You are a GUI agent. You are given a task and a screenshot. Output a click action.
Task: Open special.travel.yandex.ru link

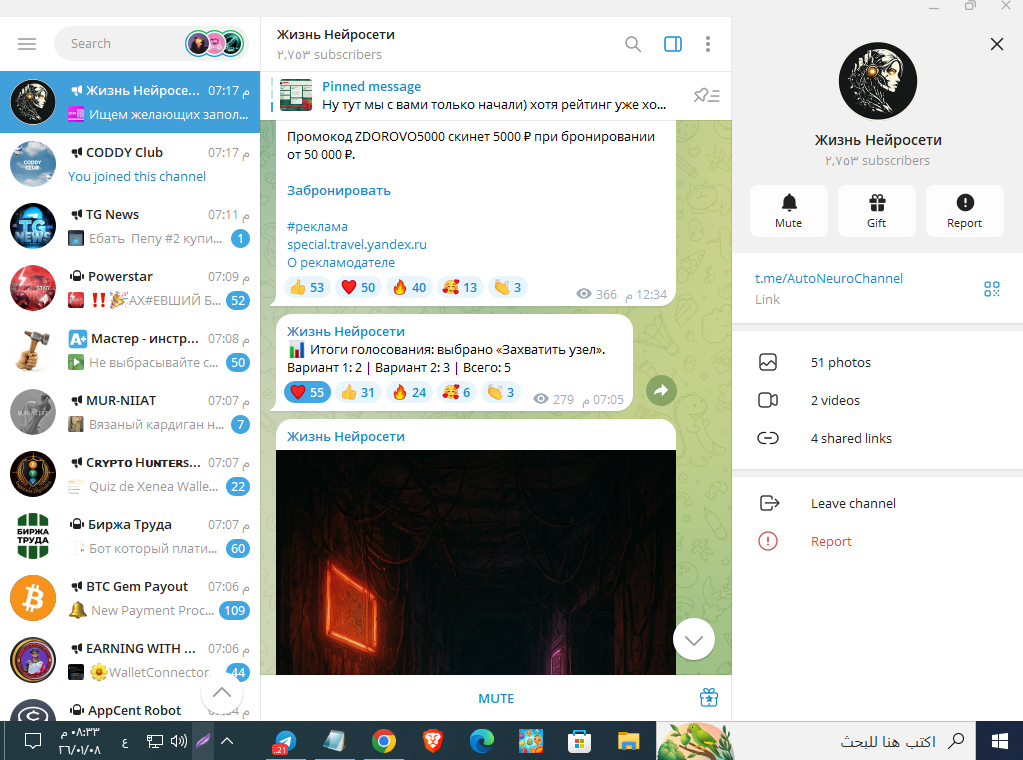click(357, 245)
